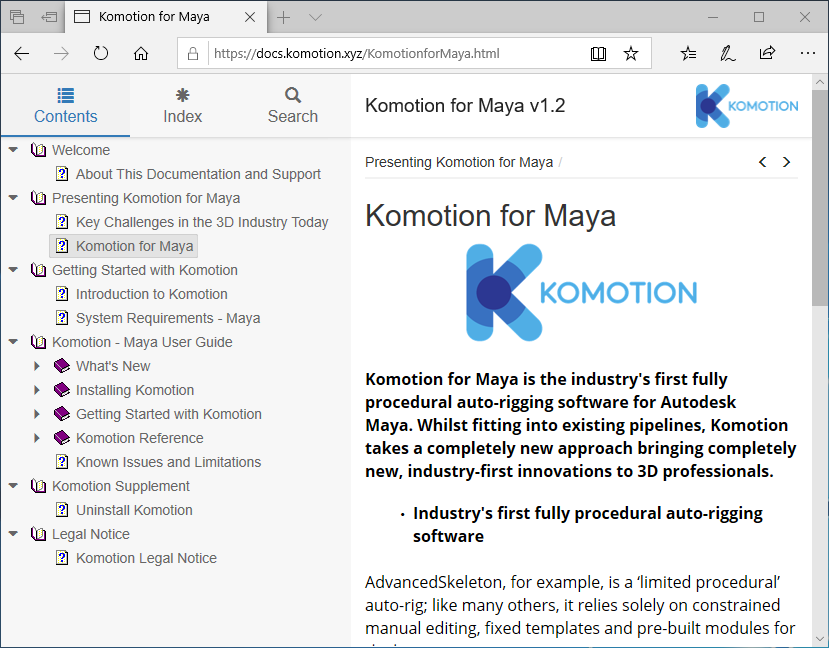Expand Getting Started with Komotion under User Guide

click(37, 414)
